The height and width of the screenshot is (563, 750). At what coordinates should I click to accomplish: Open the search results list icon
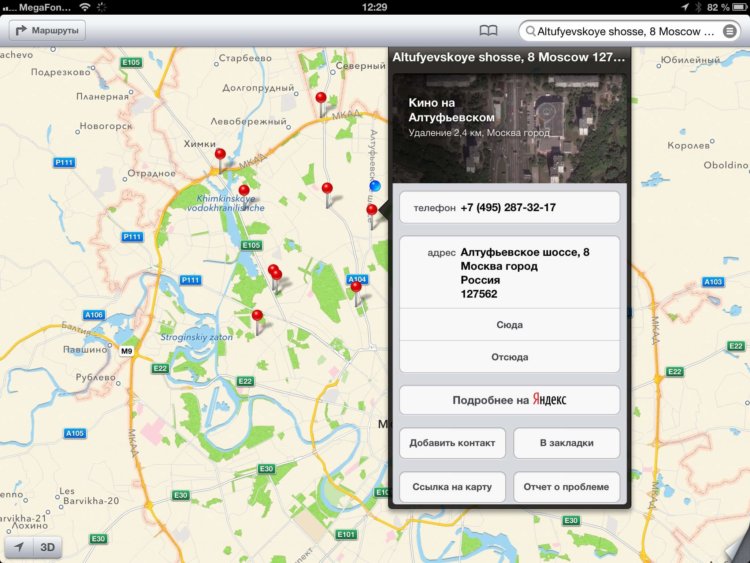[x=729, y=31]
